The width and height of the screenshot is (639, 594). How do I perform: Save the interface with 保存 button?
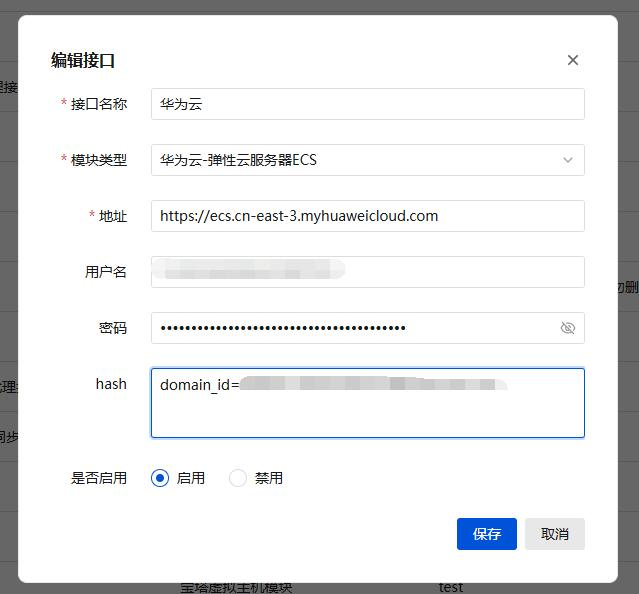487,534
